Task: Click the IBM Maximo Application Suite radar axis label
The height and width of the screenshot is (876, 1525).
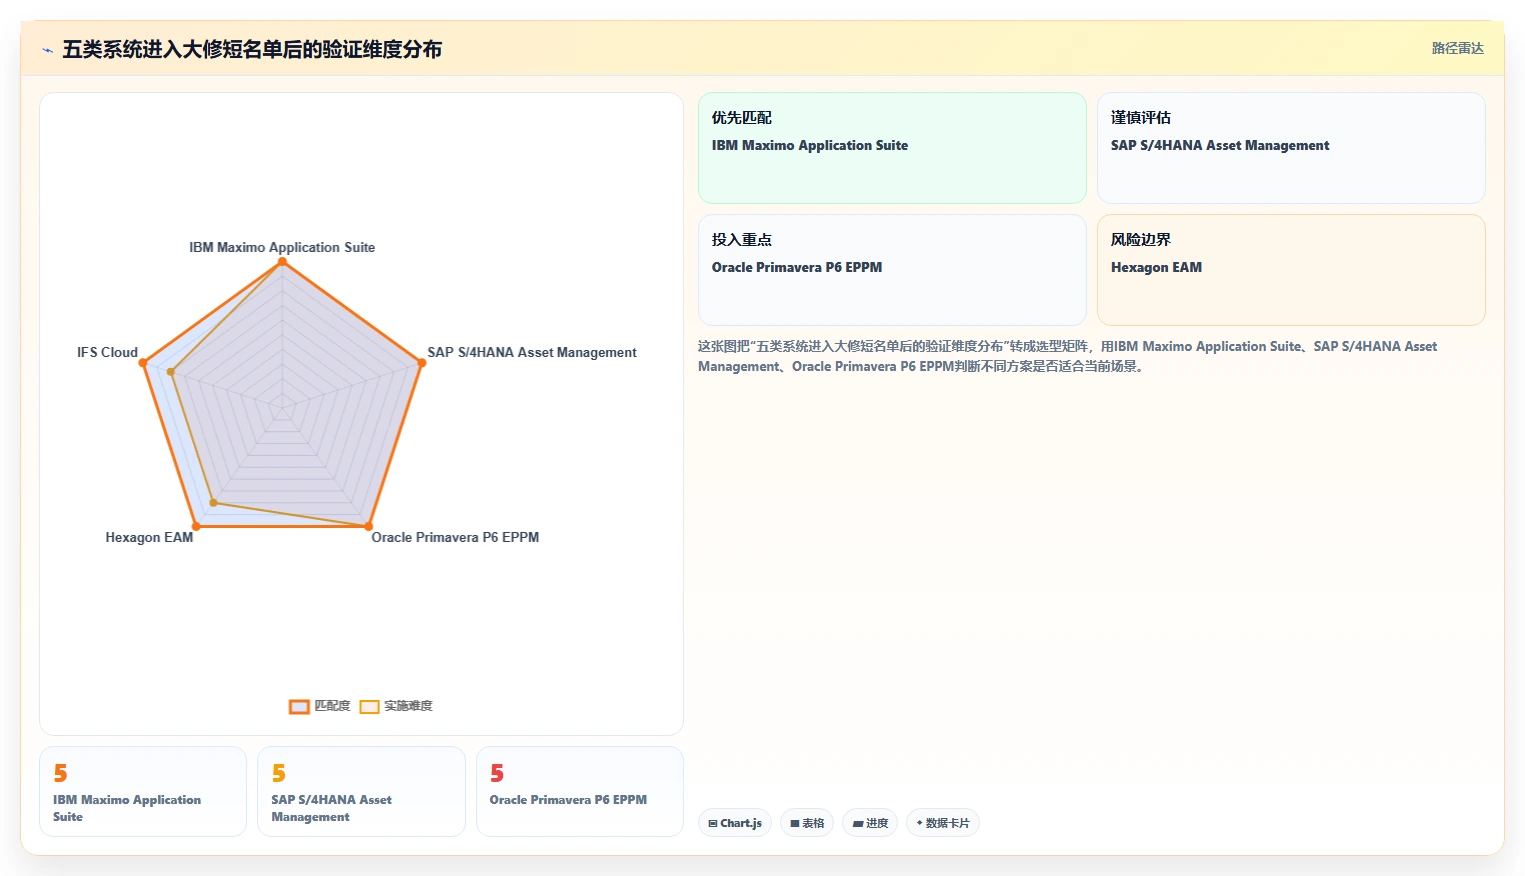Action: [282, 247]
